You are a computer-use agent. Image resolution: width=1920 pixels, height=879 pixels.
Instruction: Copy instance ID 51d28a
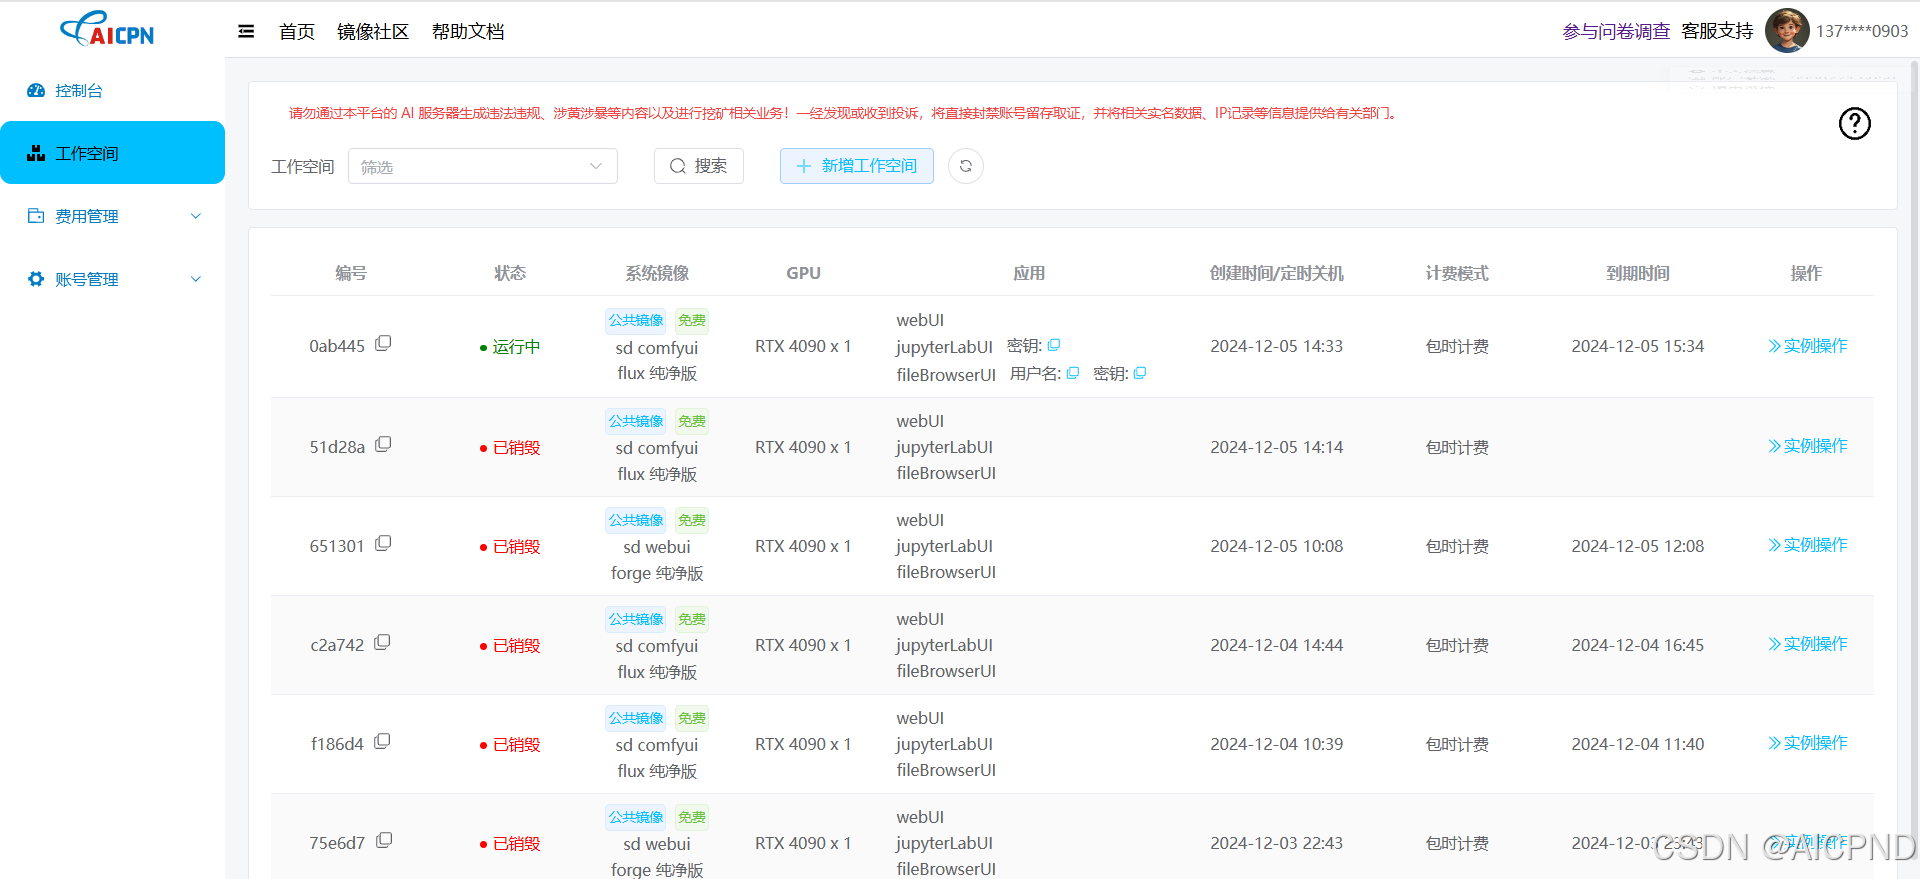(383, 445)
